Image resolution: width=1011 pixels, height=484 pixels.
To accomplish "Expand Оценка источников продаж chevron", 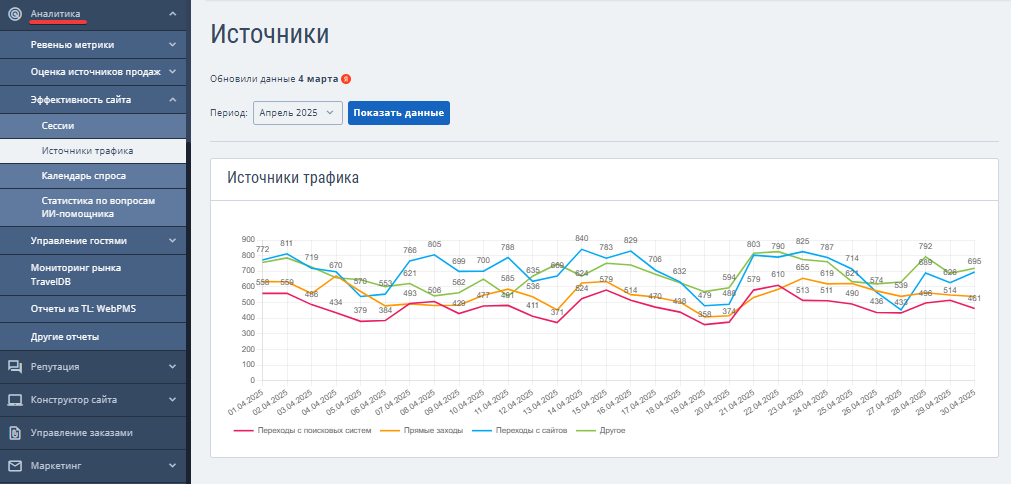I will tap(172, 72).
